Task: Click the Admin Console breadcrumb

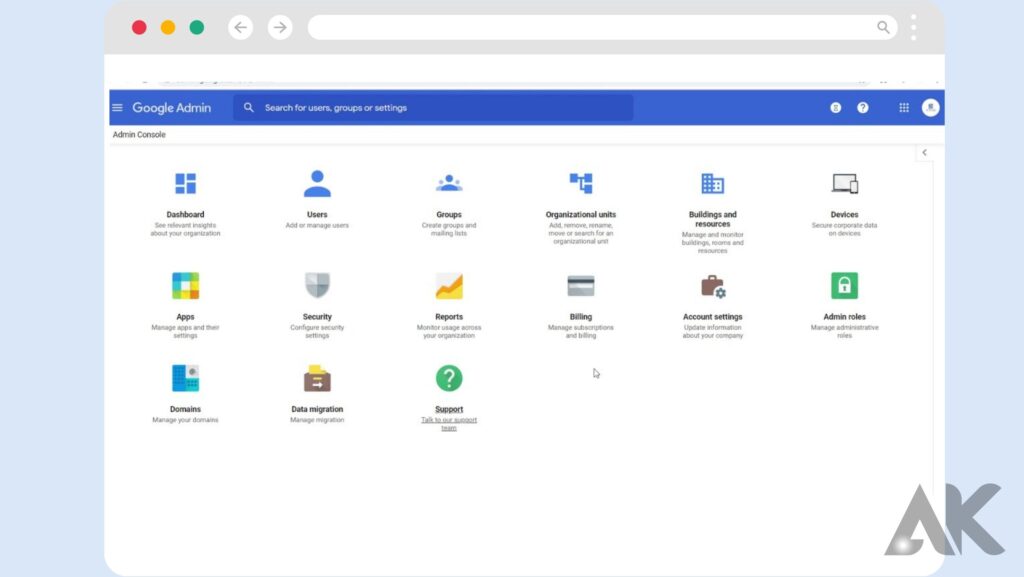Action: click(x=139, y=134)
